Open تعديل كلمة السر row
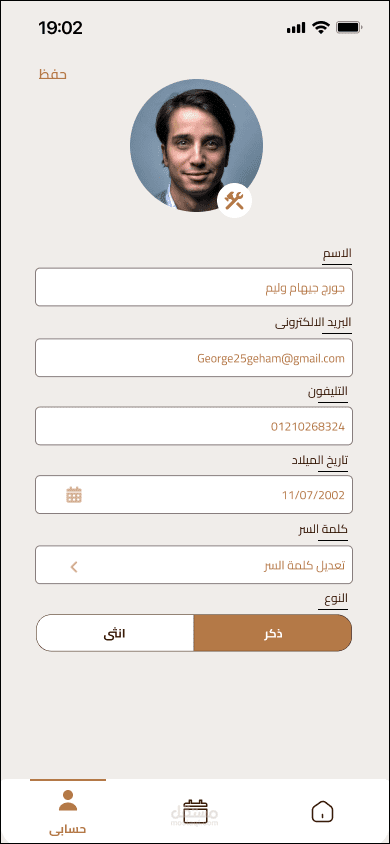 click(x=194, y=565)
